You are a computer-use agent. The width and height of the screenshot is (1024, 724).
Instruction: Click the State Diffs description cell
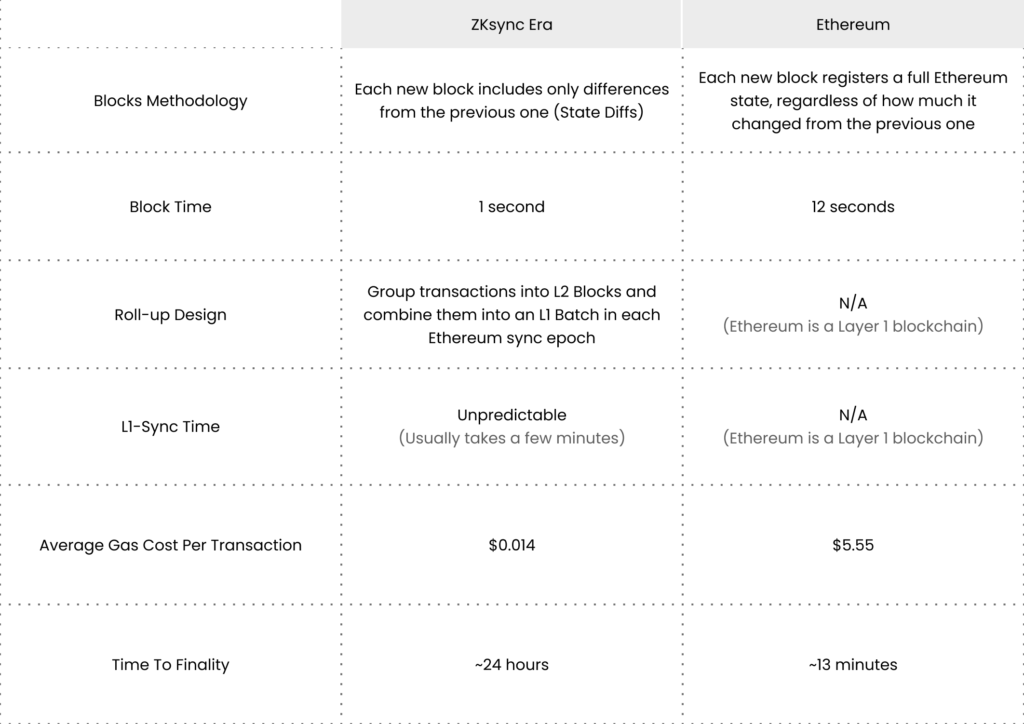(511, 100)
